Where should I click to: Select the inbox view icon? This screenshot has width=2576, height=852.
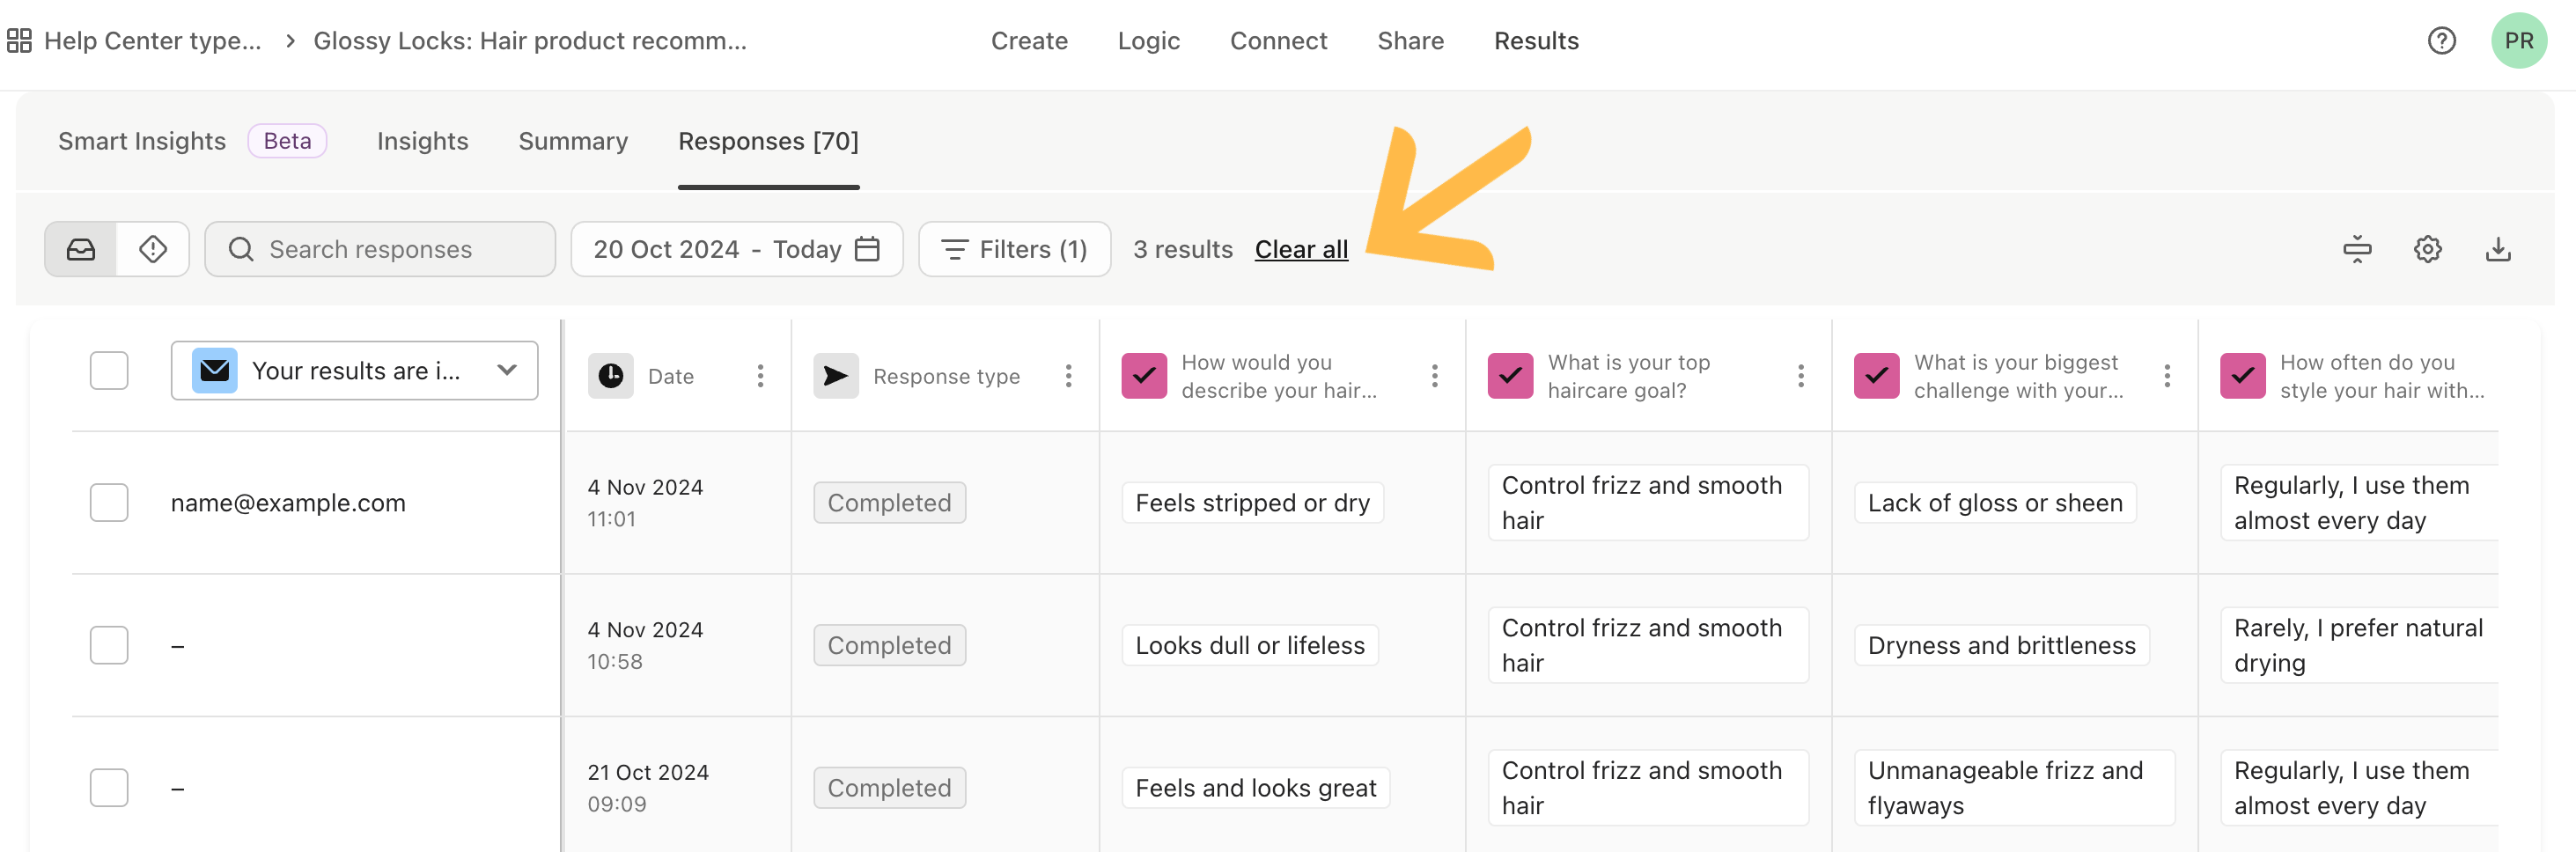(81, 249)
